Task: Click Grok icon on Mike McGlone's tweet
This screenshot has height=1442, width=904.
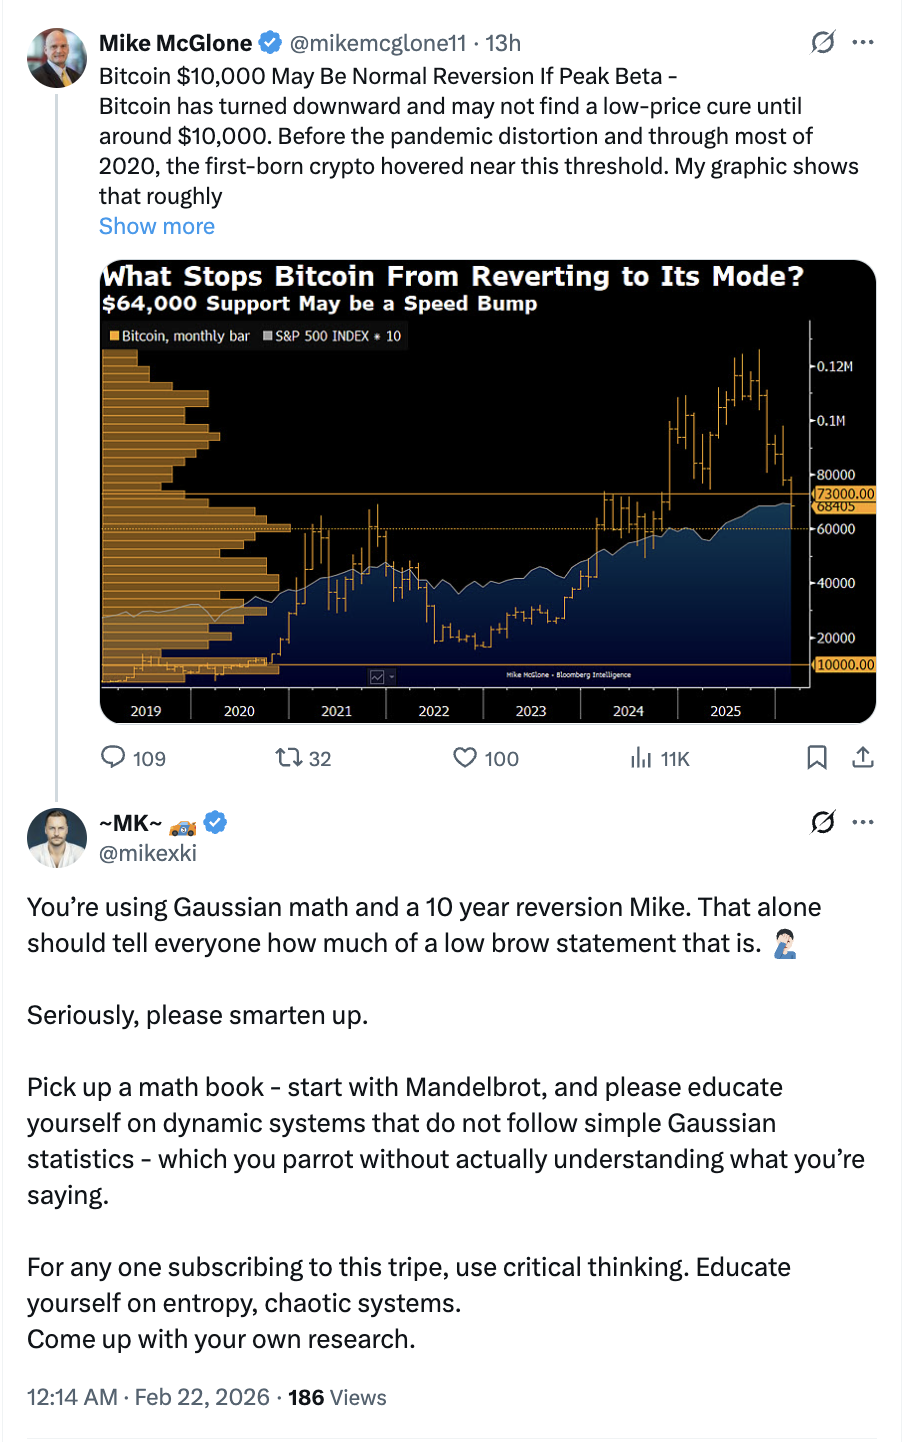Action: [823, 42]
